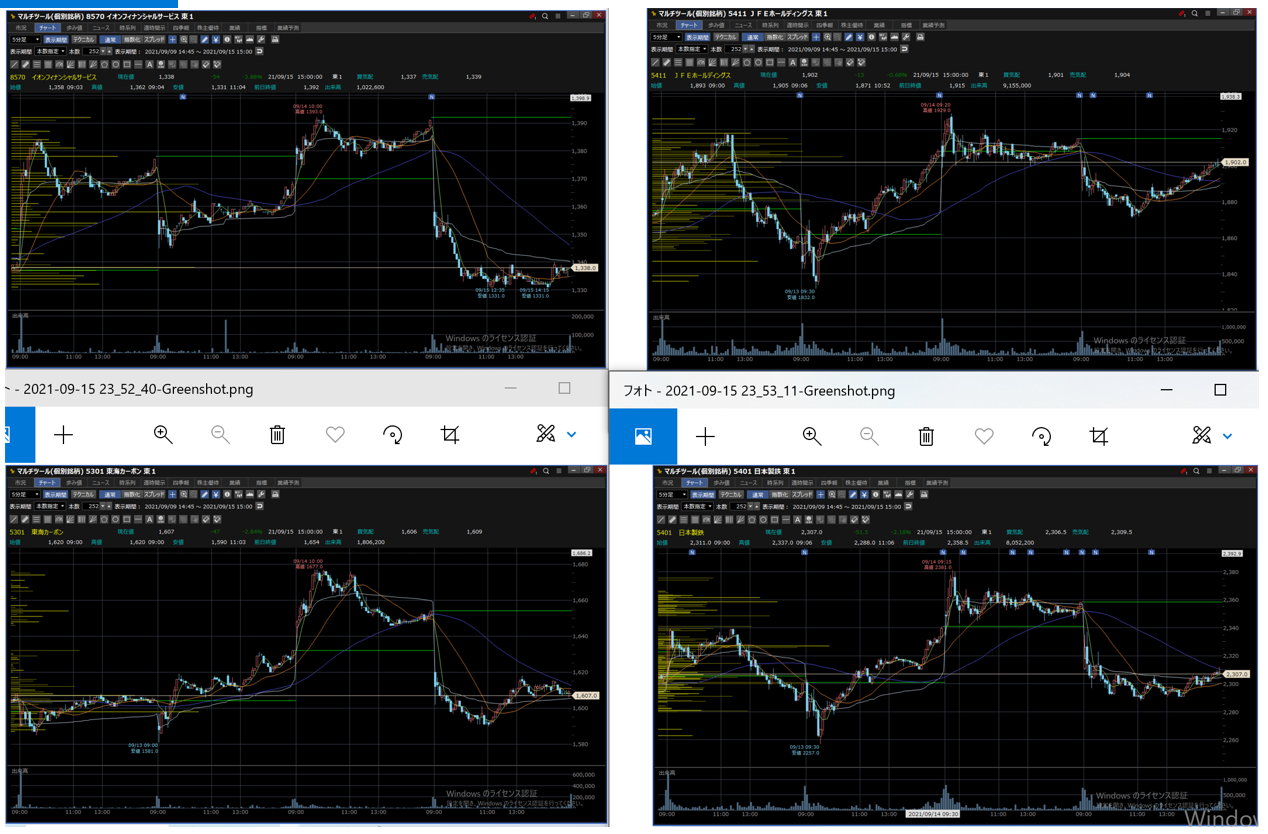The width and height of the screenshot is (1268, 834).
Task: Click wrench settings icon in 8570 toolbar
Action: (261, 40)
